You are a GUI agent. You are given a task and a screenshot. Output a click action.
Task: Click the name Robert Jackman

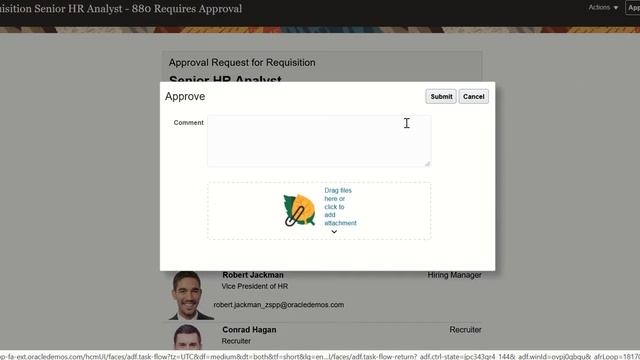tap(253, 275)
